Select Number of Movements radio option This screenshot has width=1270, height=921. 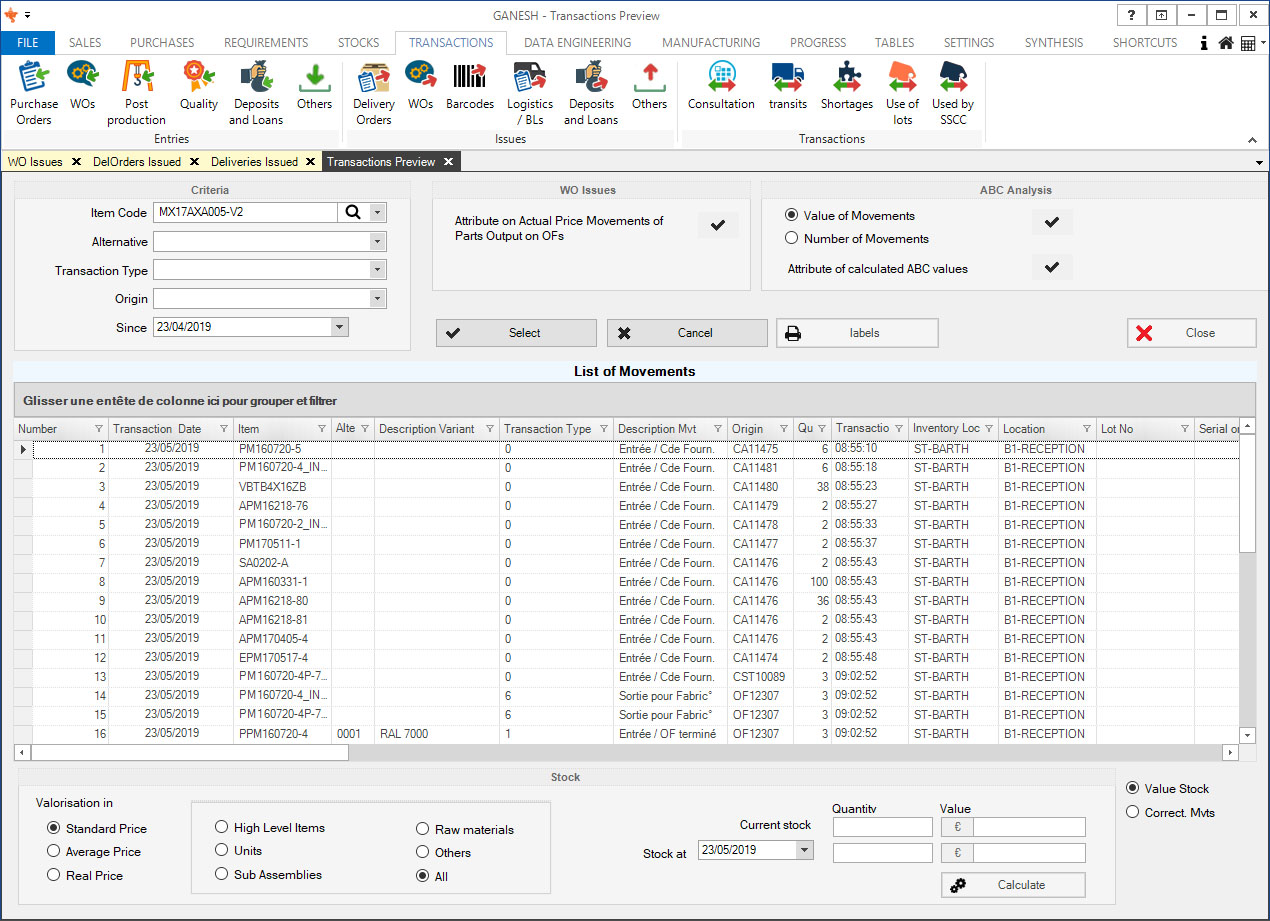792,239
